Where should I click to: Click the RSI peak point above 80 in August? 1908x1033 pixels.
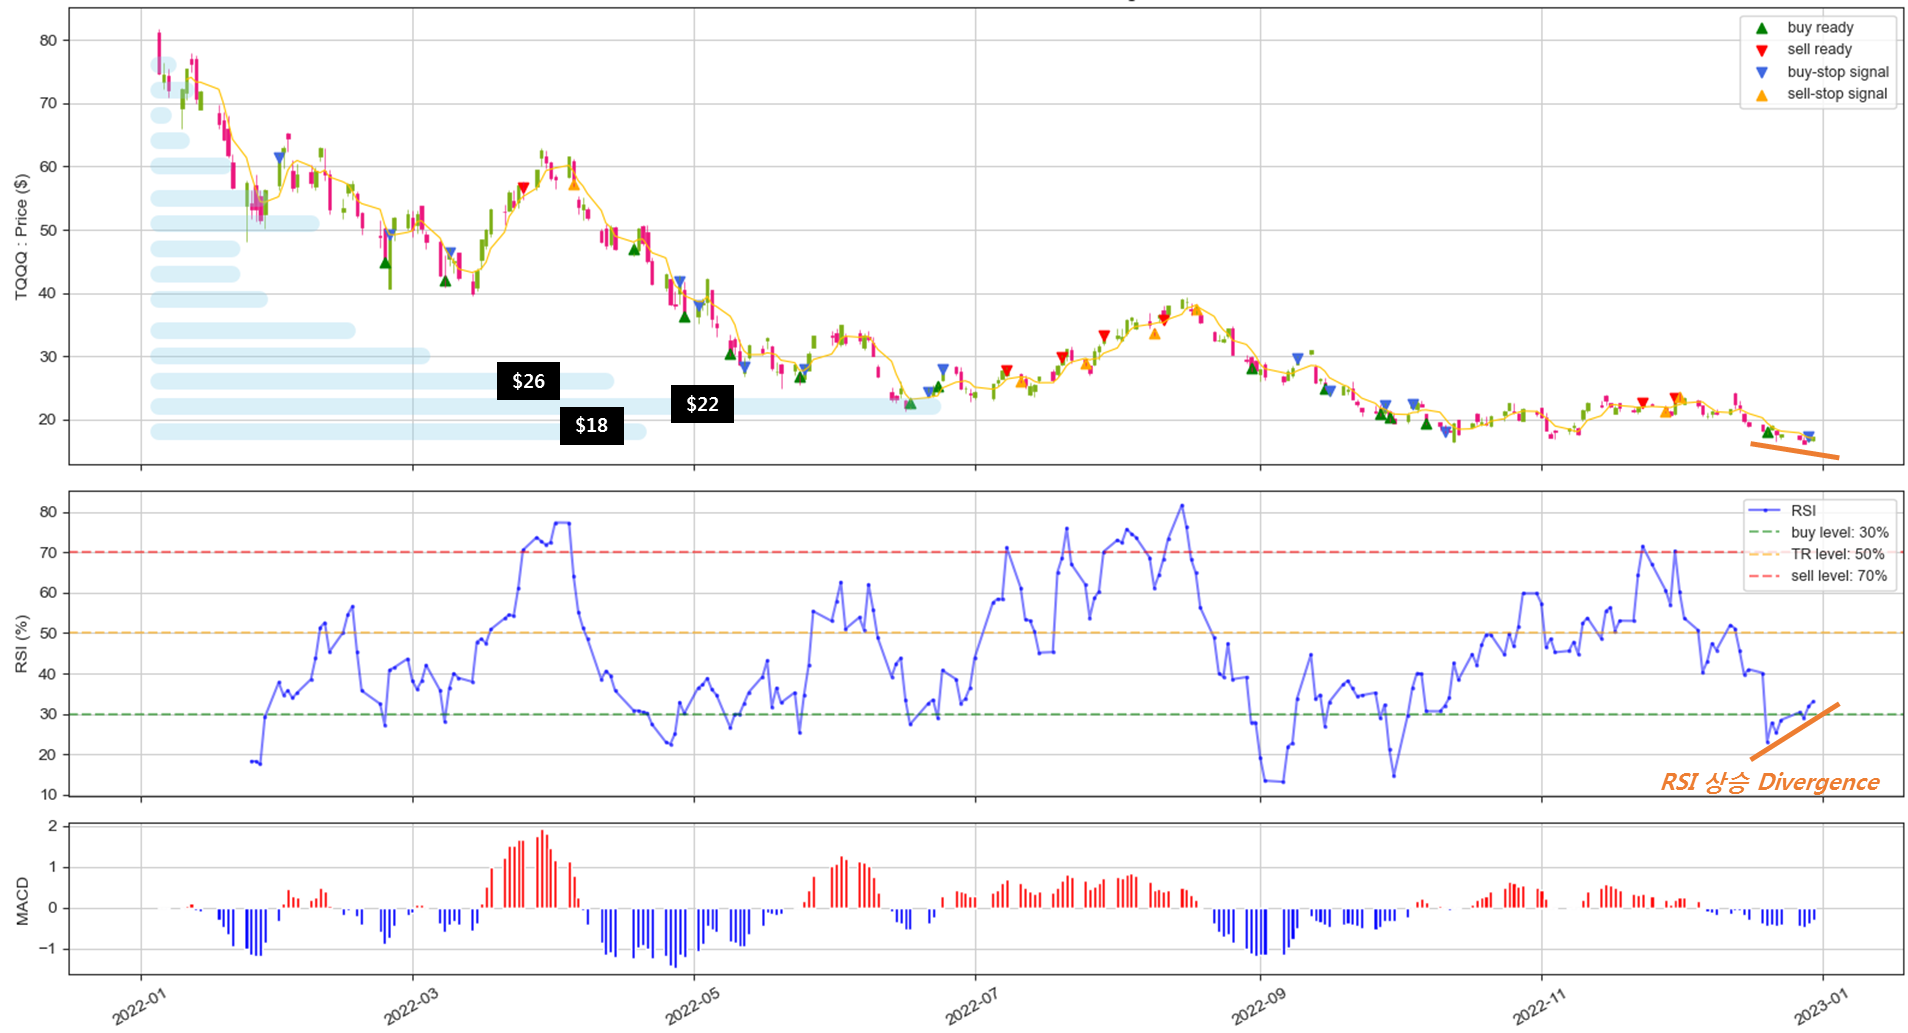tap(1182, 506)
